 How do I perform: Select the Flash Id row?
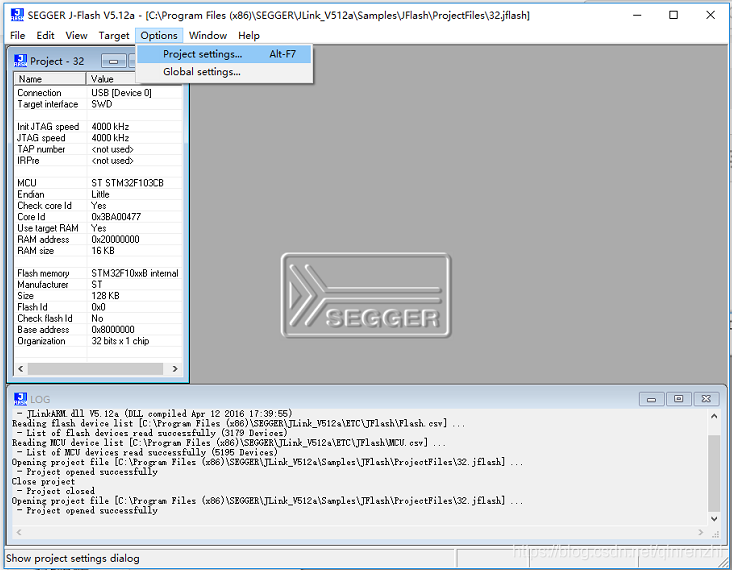pyautogui.click(x=98, y=307)
